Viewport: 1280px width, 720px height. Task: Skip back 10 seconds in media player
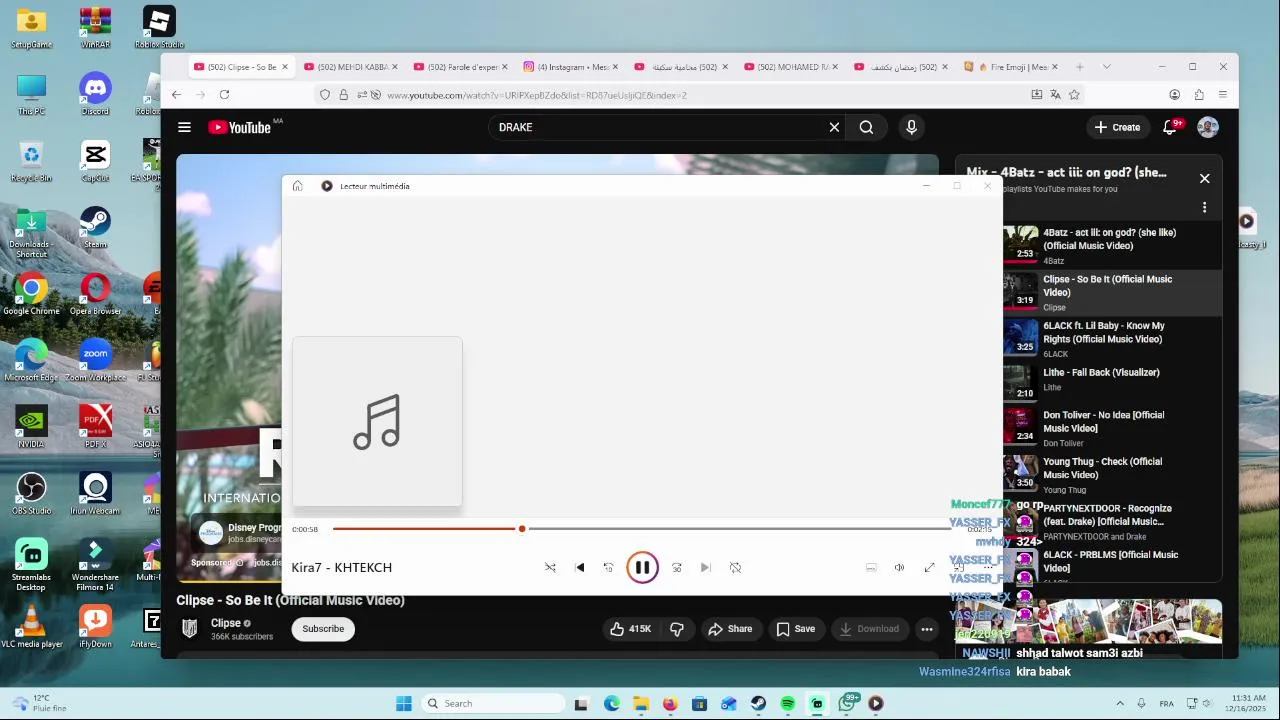608,567
